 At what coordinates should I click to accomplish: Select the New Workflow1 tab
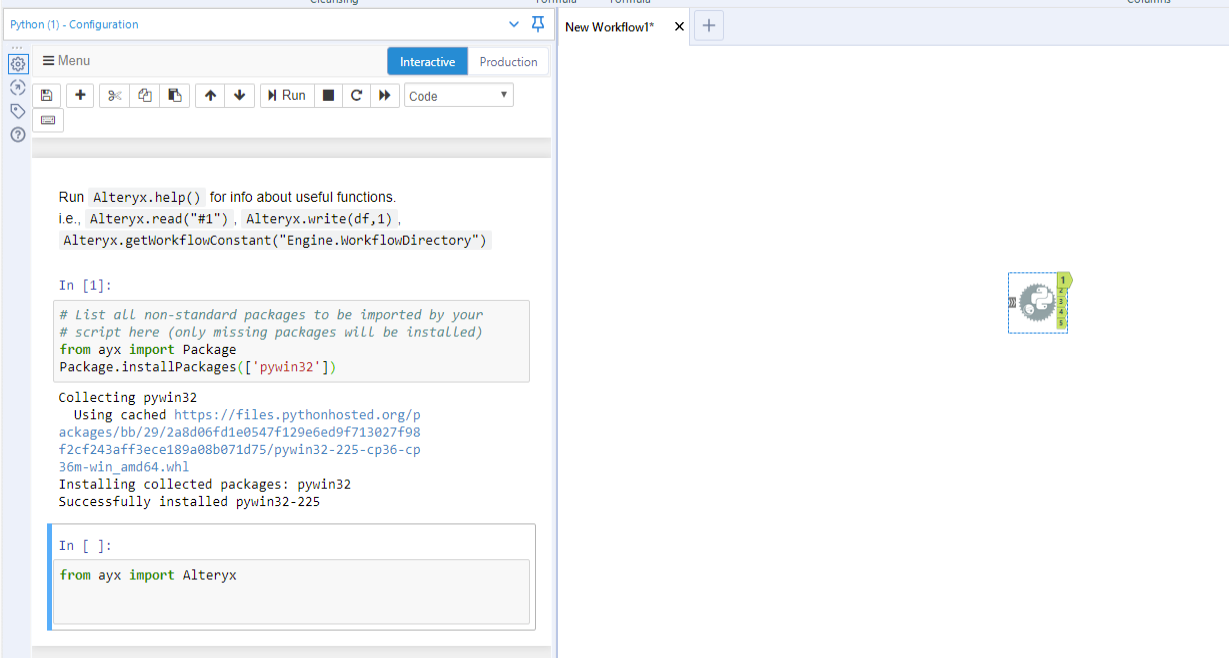(x=610, y=26)
